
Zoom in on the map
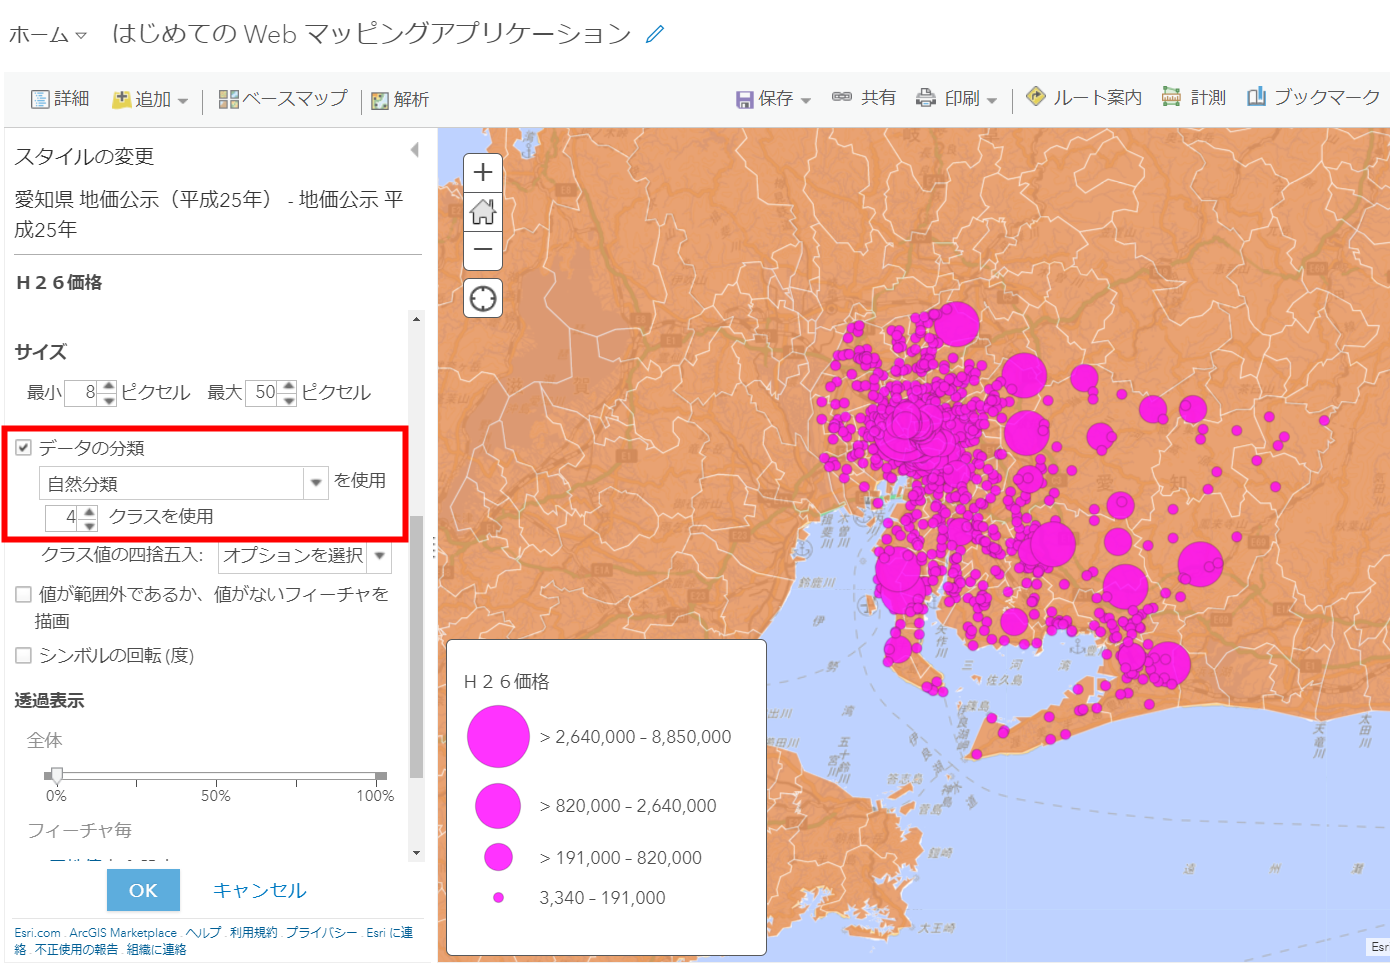(483, 173)
